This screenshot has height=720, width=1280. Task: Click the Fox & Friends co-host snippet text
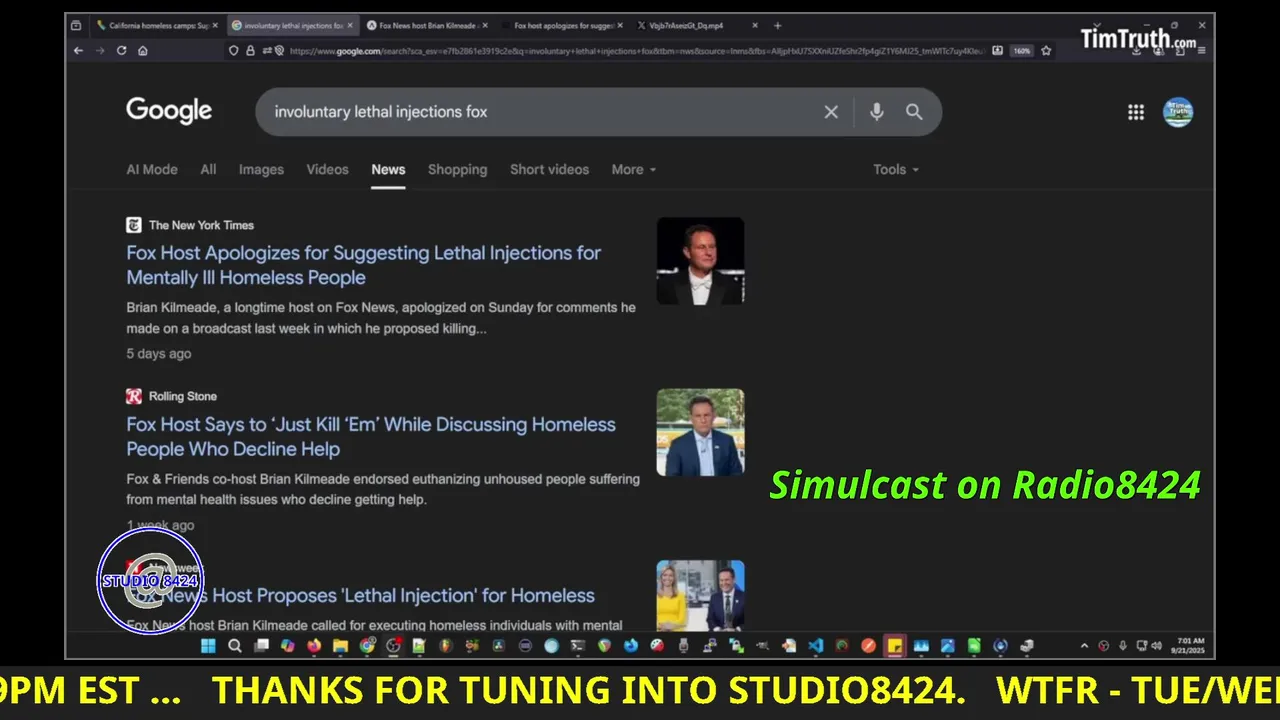pyautogui.click(x=383, y=489)
